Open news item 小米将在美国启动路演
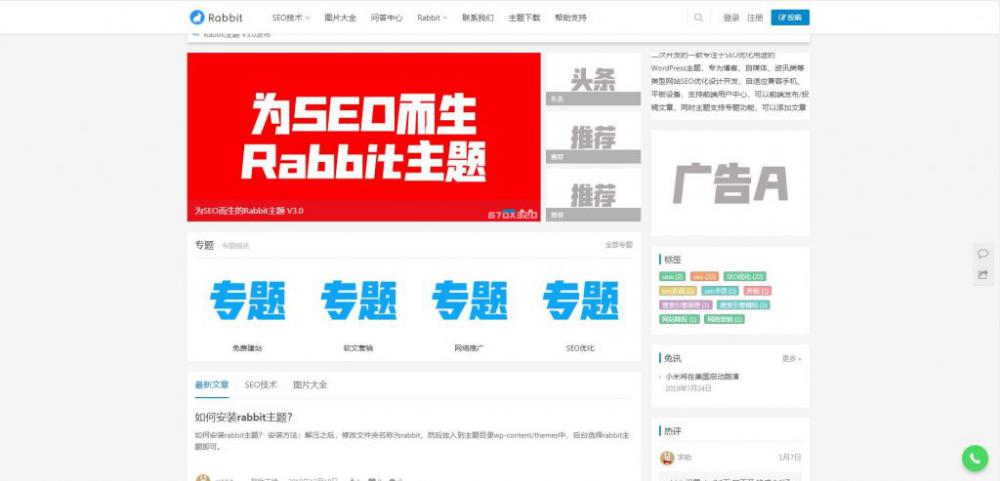Screen dimensions: 1000x481 tap(702, 376)
